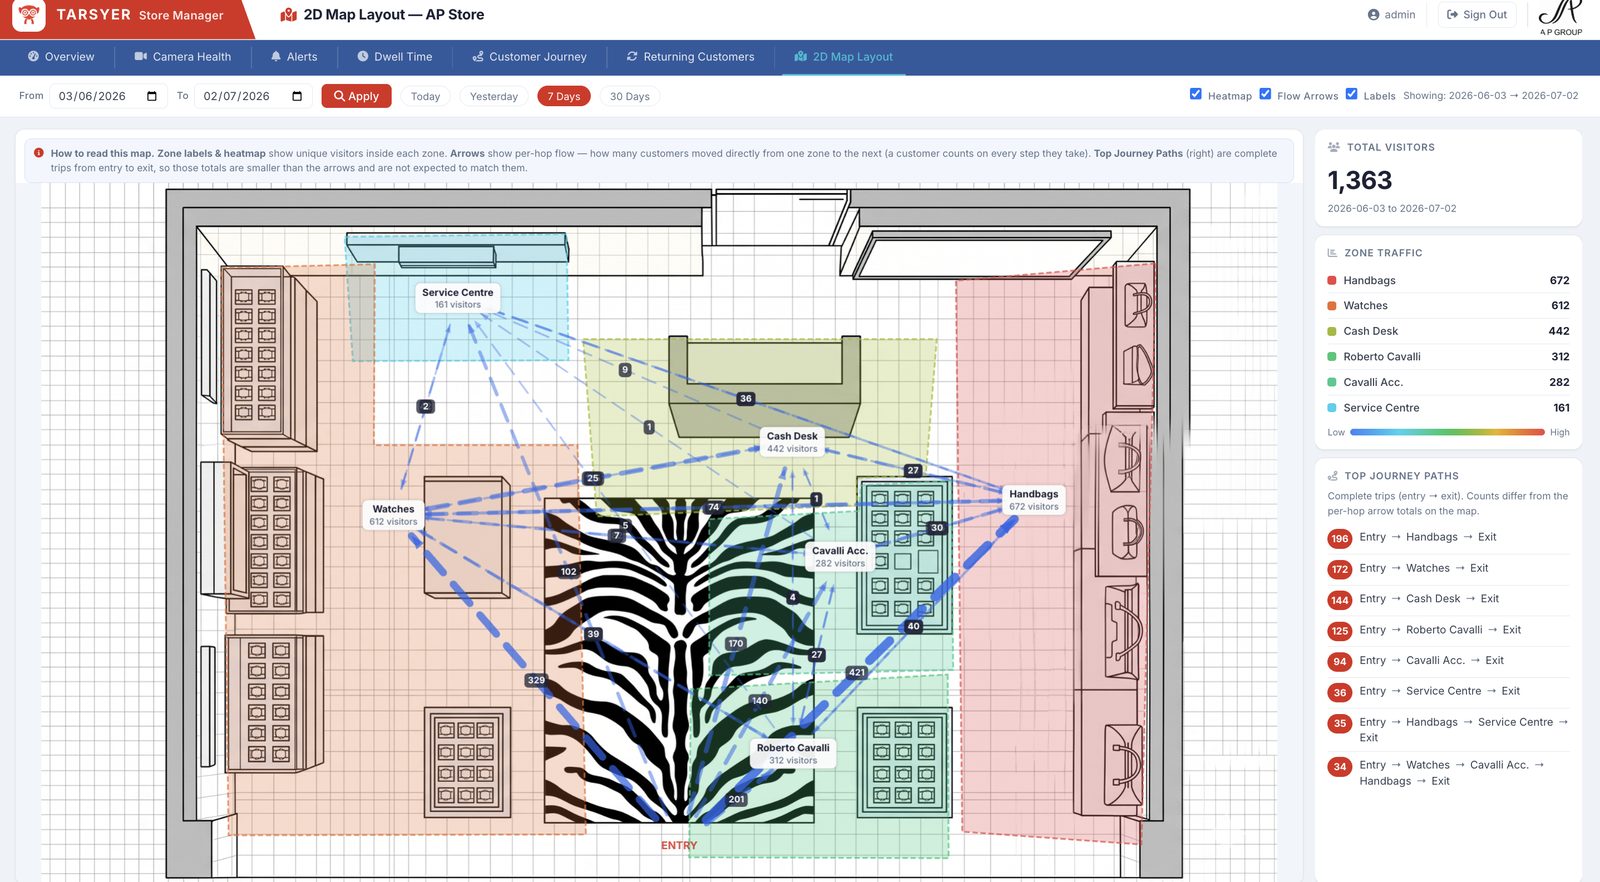Select the Yesterday date preset
This screenshot has width=1600, height=882.
[494, 96]
